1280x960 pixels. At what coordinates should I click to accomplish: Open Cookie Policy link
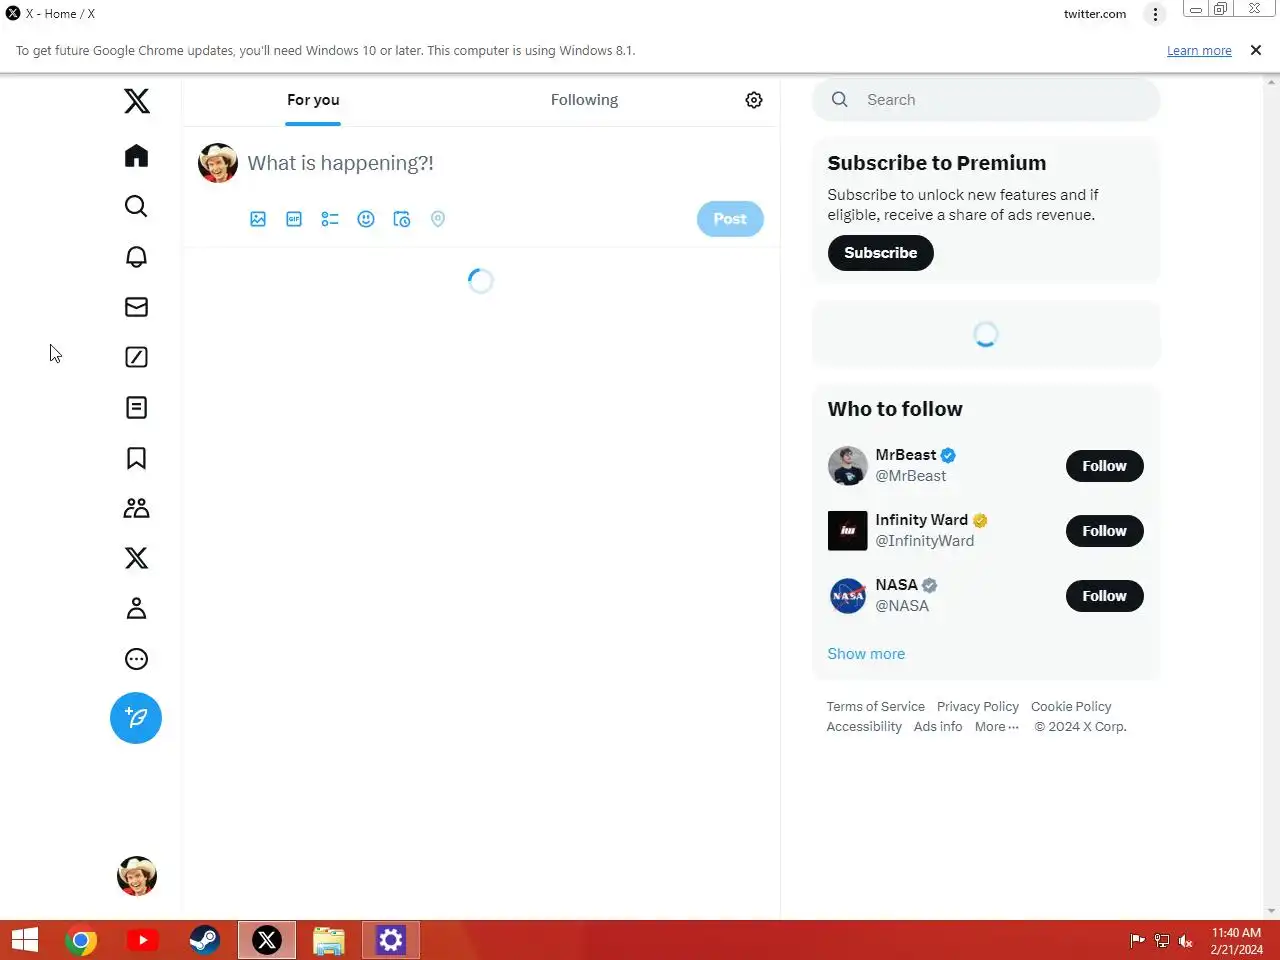click(1071, 707)
